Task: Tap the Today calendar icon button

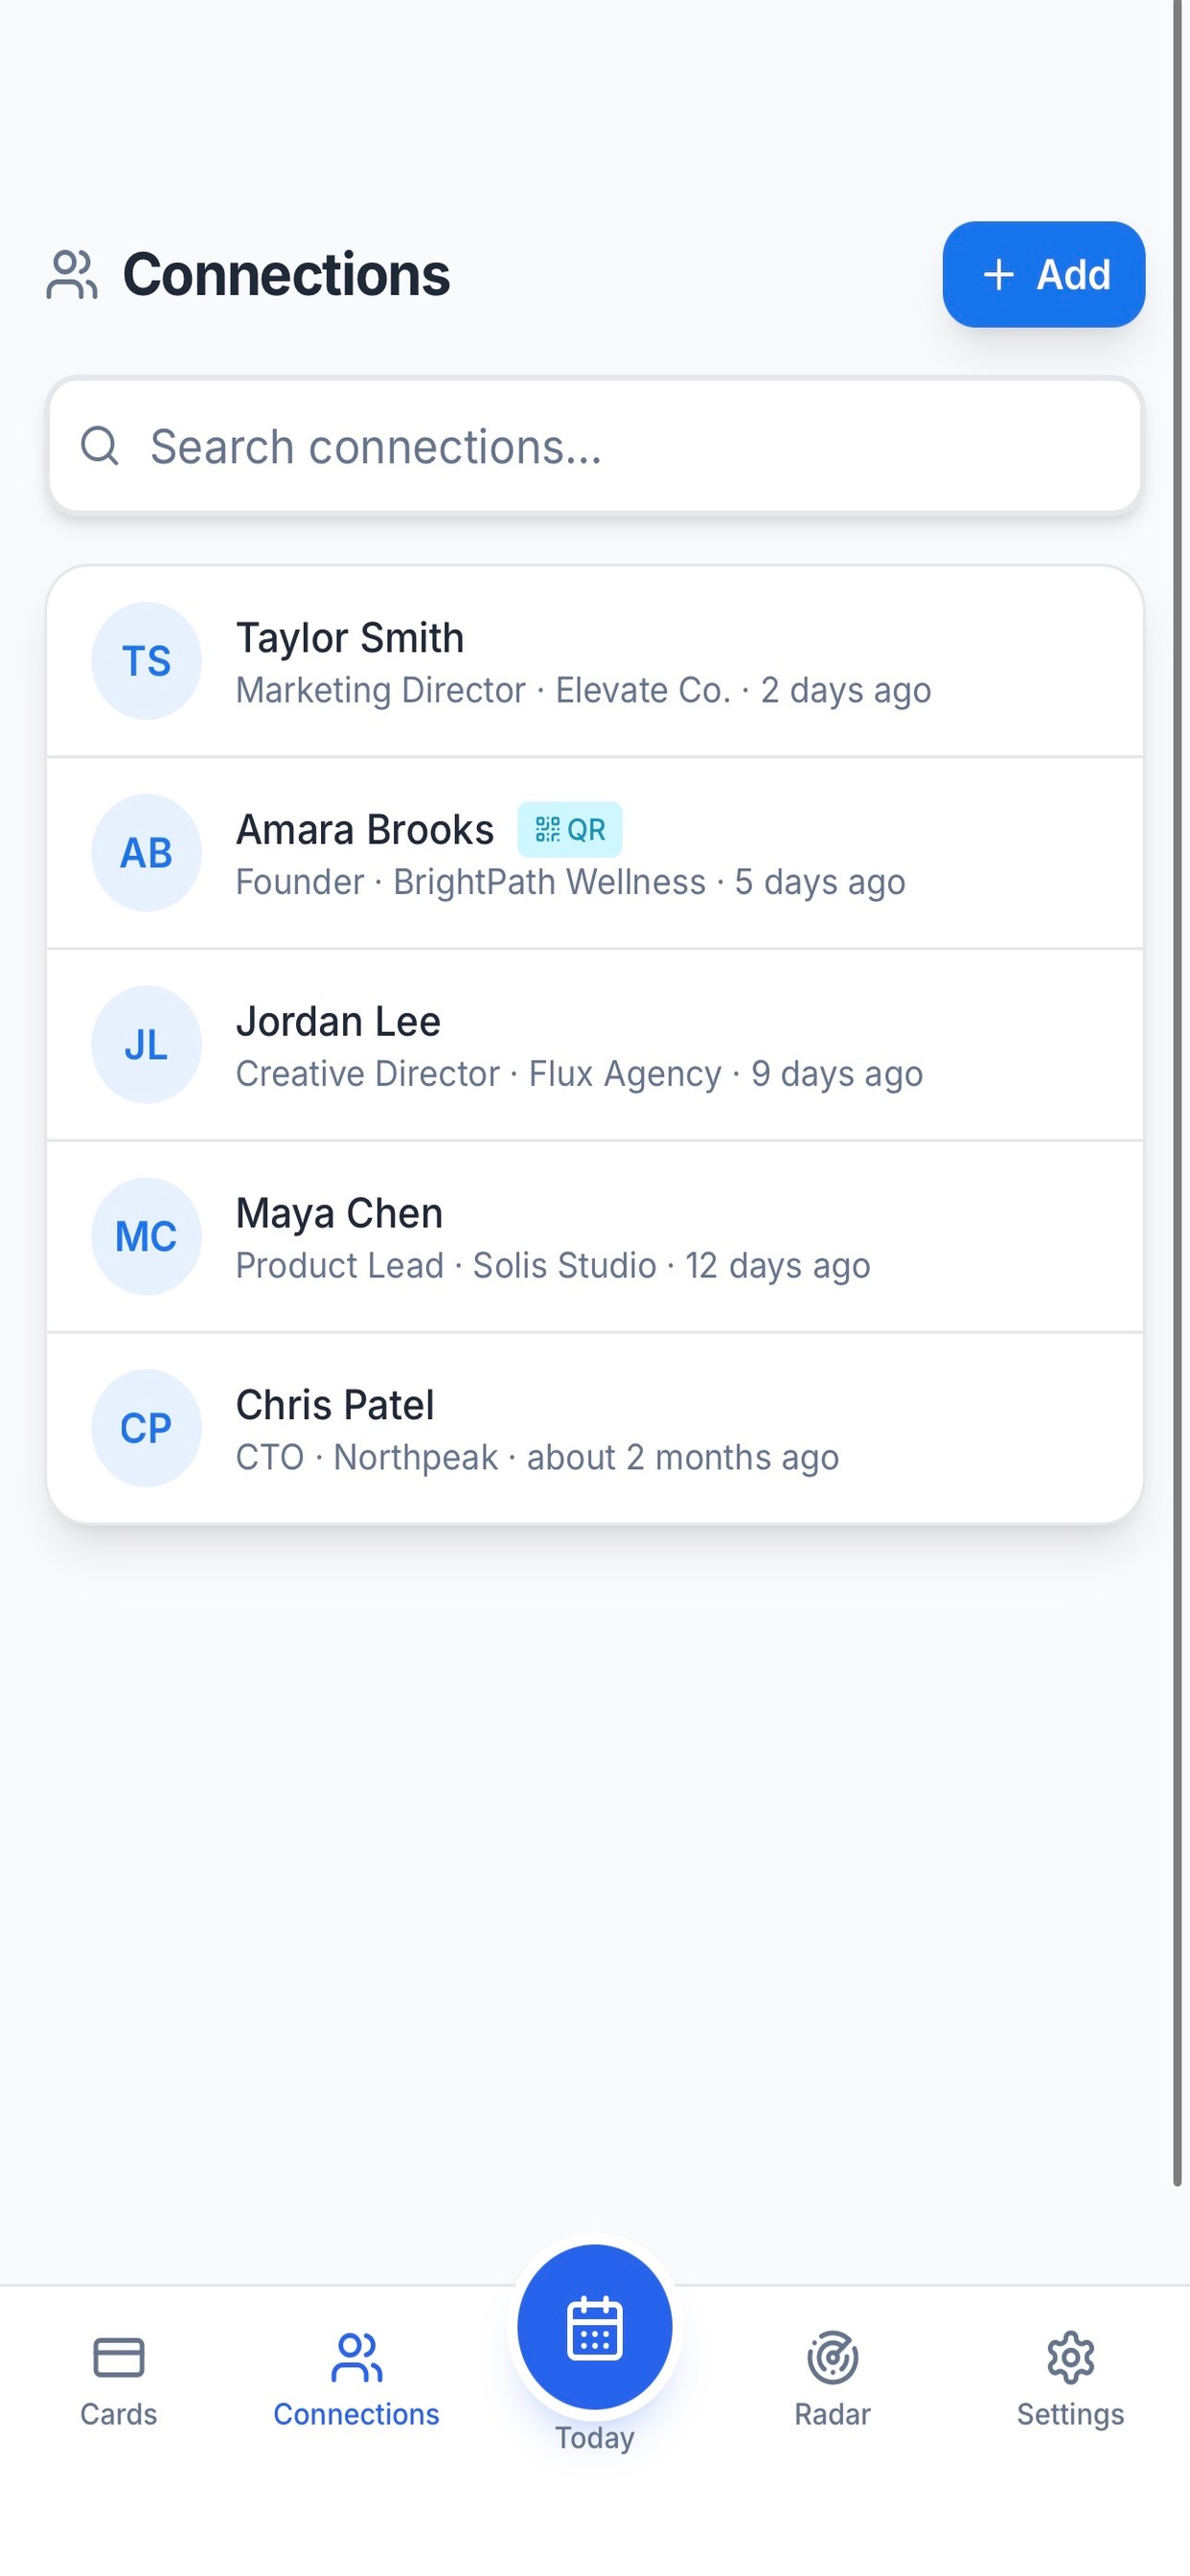Action: click(x=595, y=2327)
